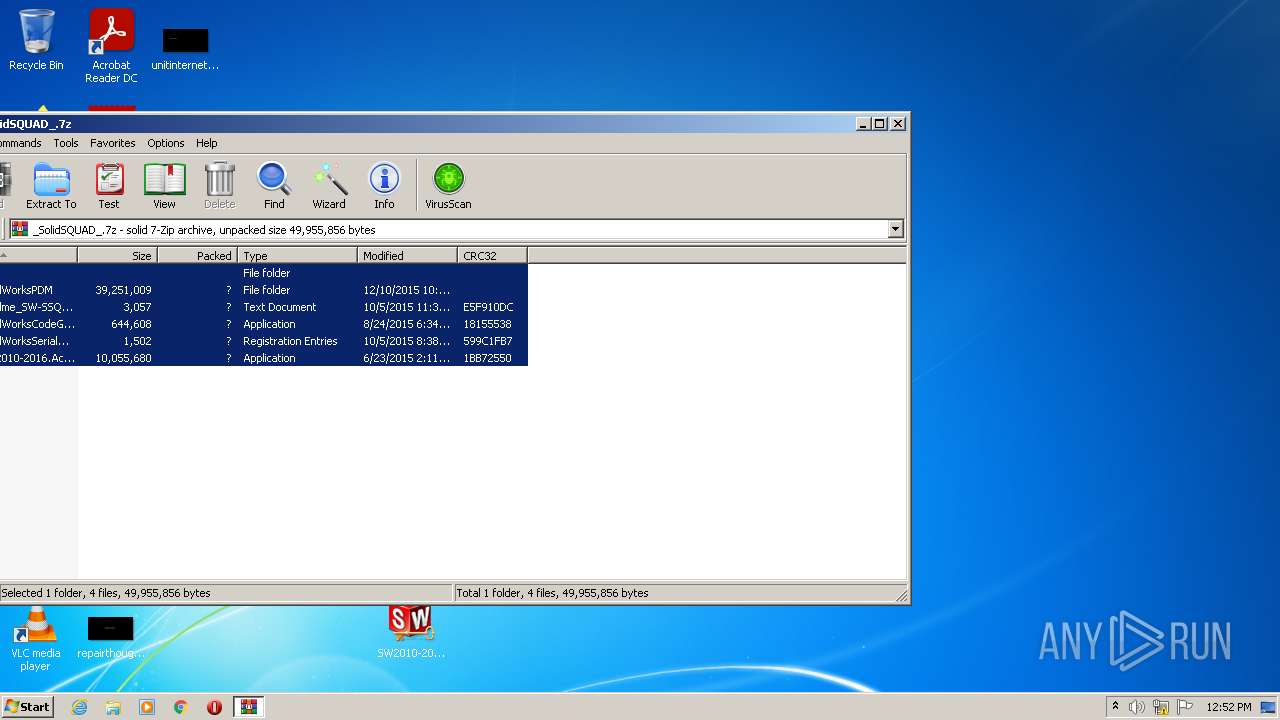Image resolution: width=1280 pixels, height=720 pixels.
Task: Run the Test archive tool
Action: 109,186
